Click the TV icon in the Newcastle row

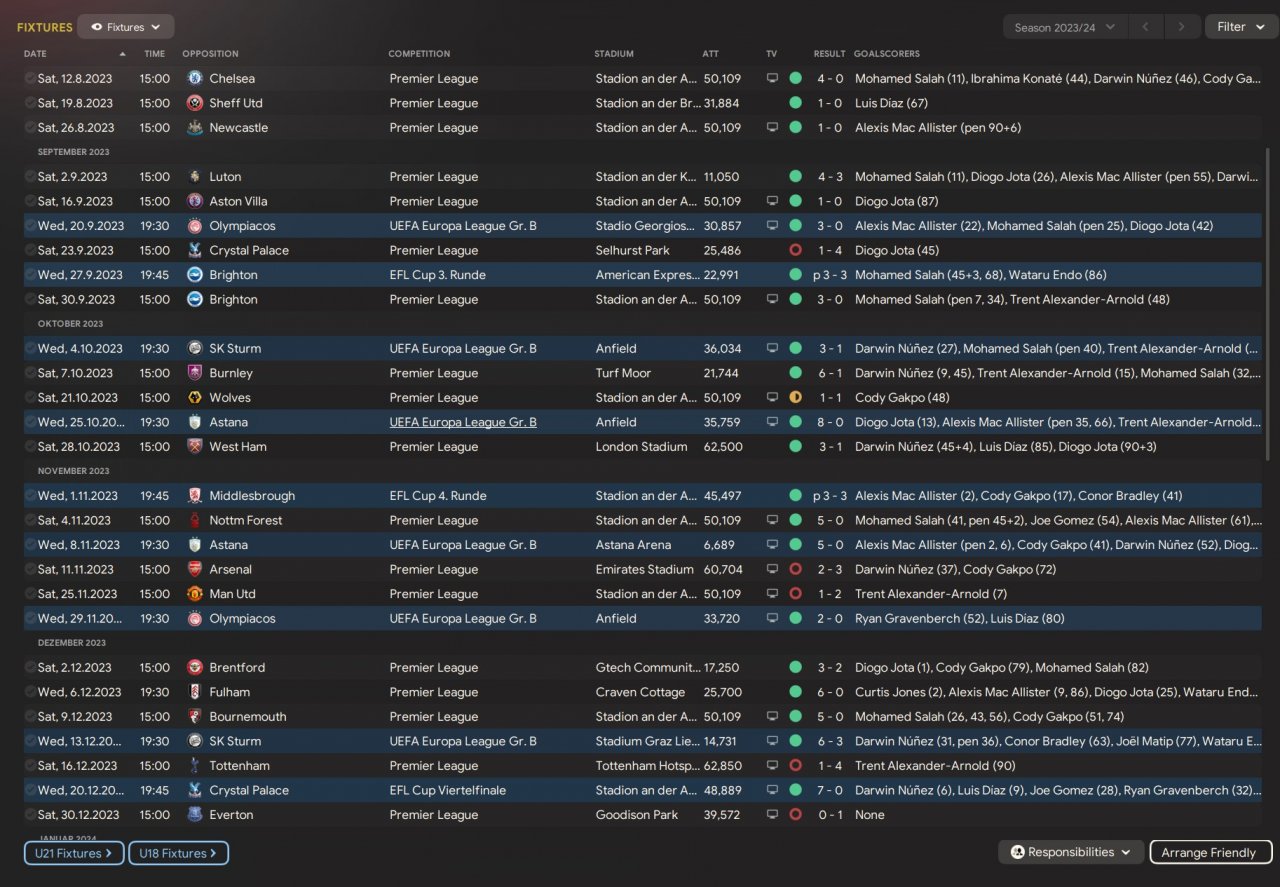click(x=772, y=128)
